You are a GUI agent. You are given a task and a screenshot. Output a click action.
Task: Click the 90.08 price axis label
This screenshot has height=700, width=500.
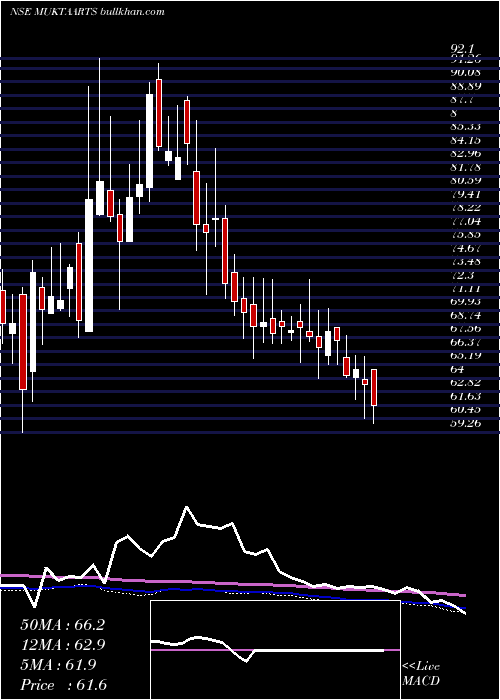pos(465,72)
